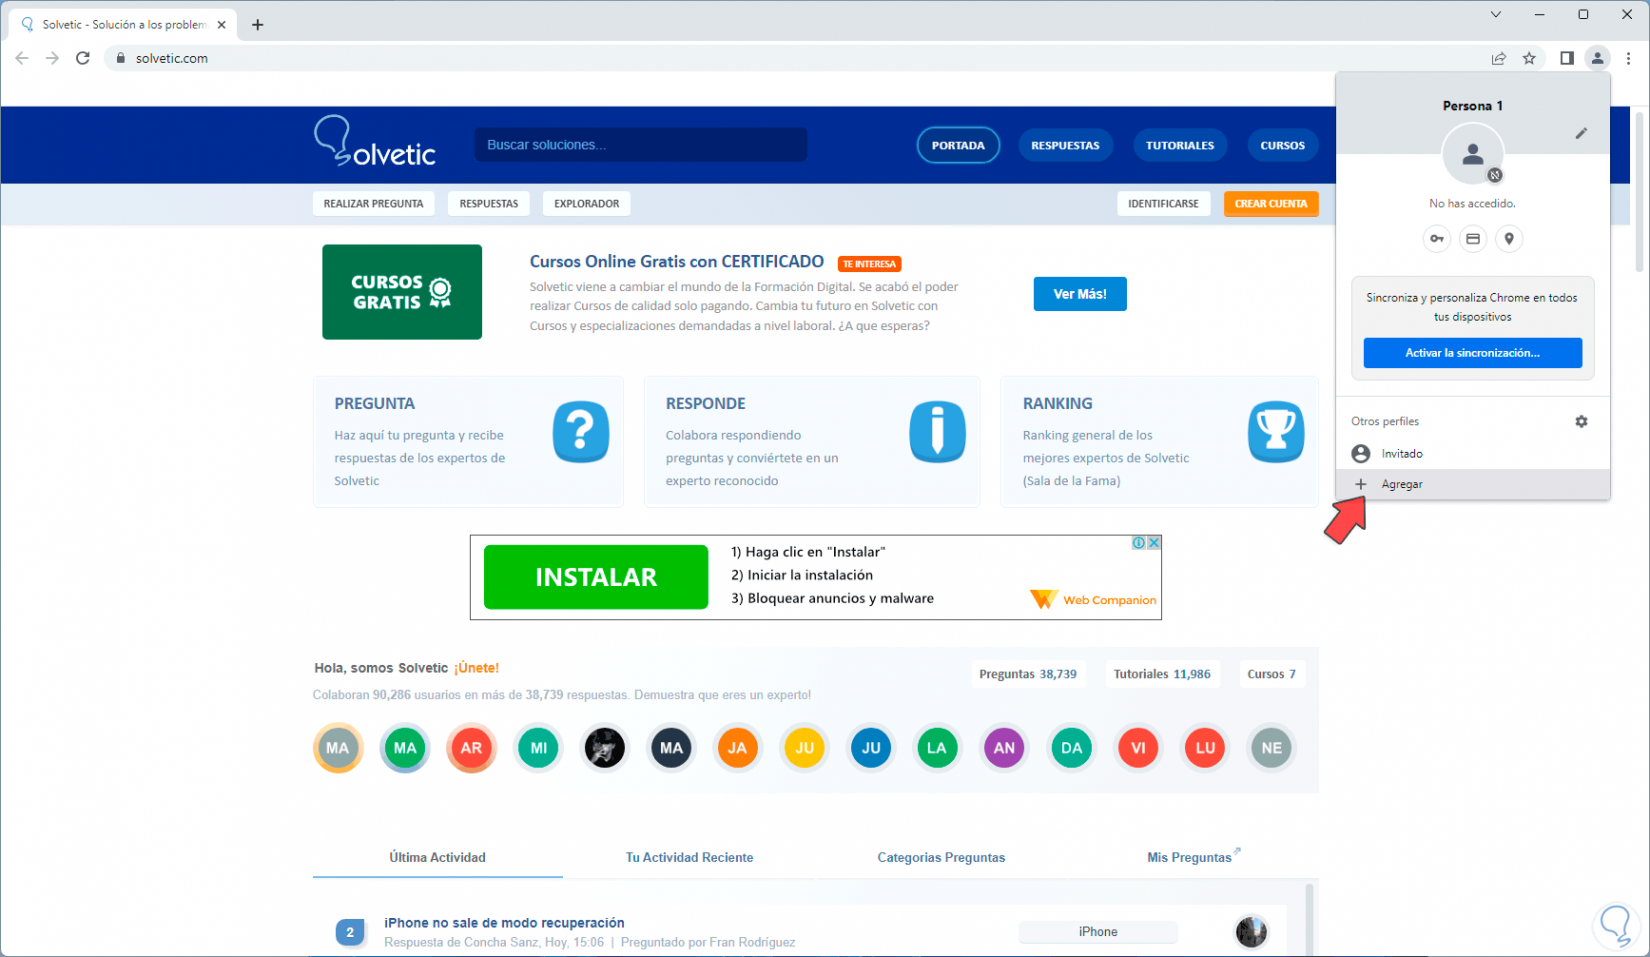
Task: Click the iPhone category tag
Action: tap(1098, 932)
